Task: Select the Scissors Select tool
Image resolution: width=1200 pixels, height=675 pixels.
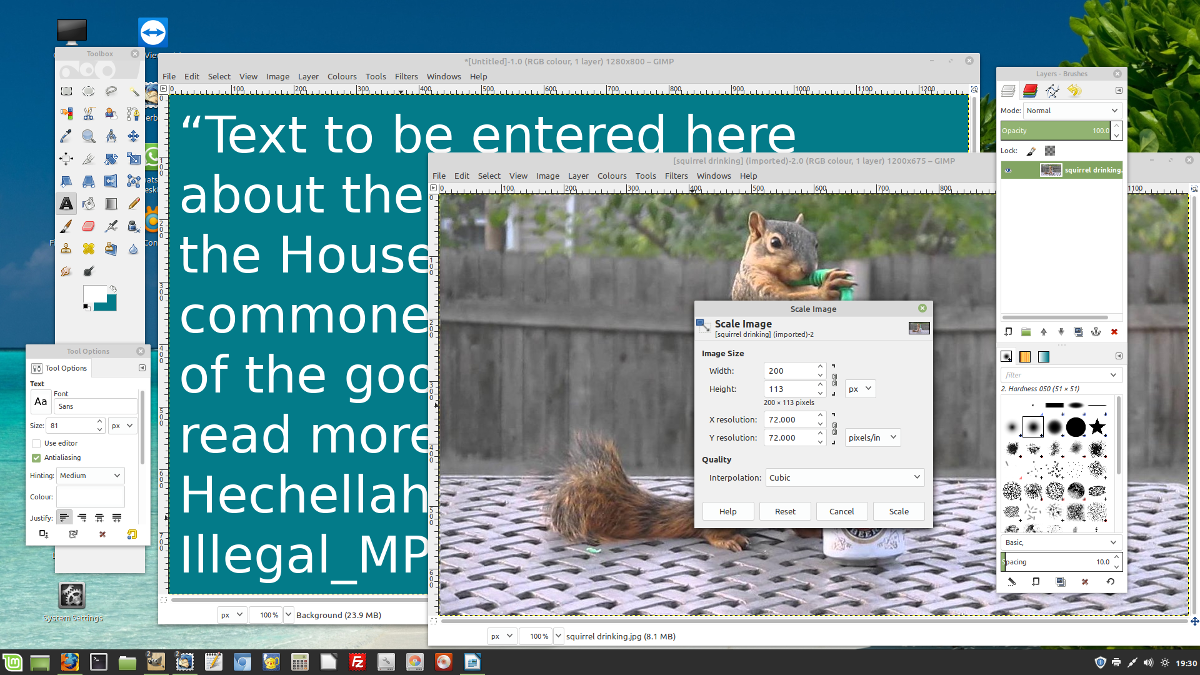Action: click(88, 113)
